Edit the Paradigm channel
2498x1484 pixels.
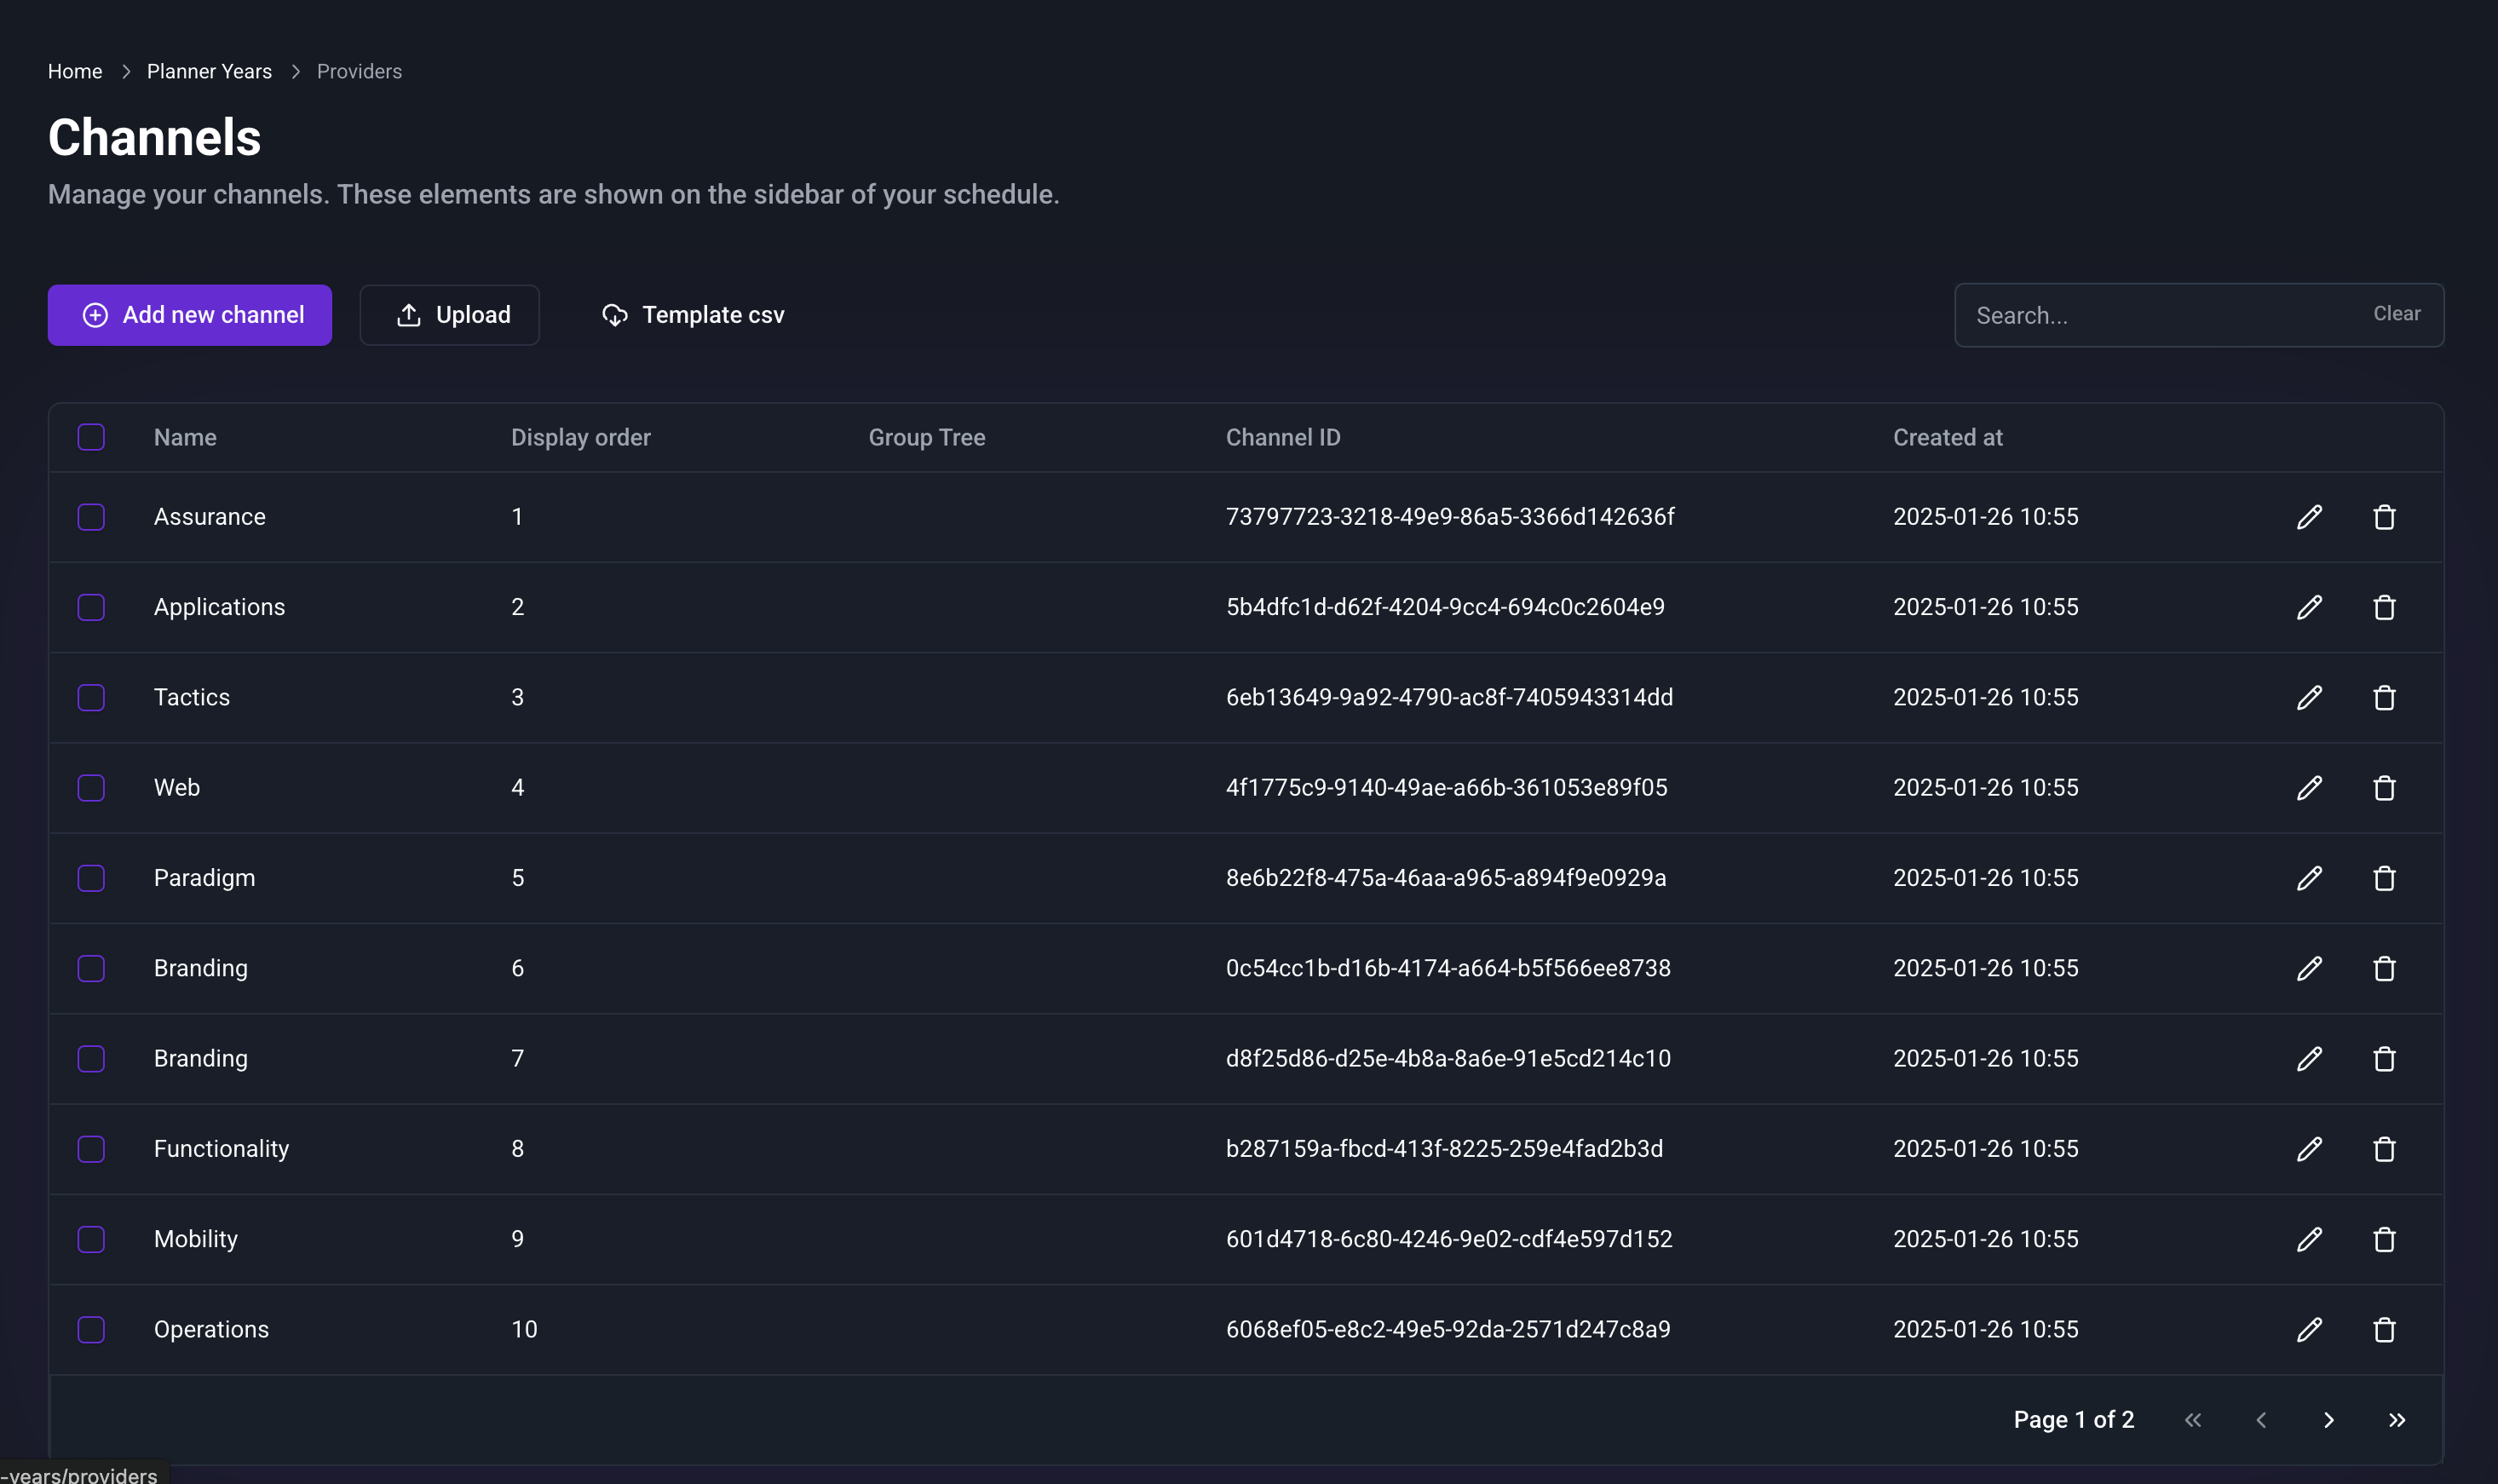[x=2309, y=878]
